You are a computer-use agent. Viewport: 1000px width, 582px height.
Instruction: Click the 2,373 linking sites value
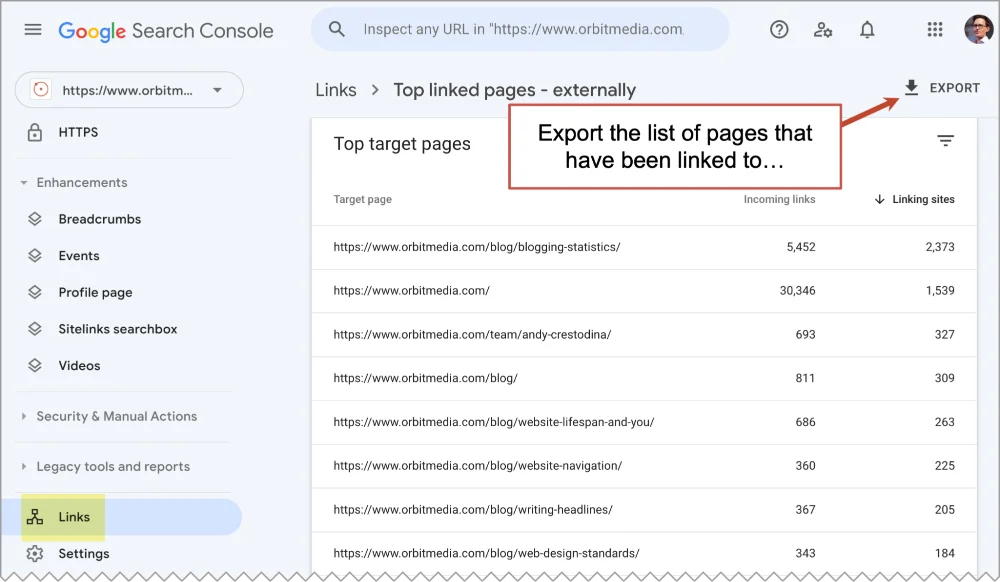pyautogui.click(x=940, y=247)
